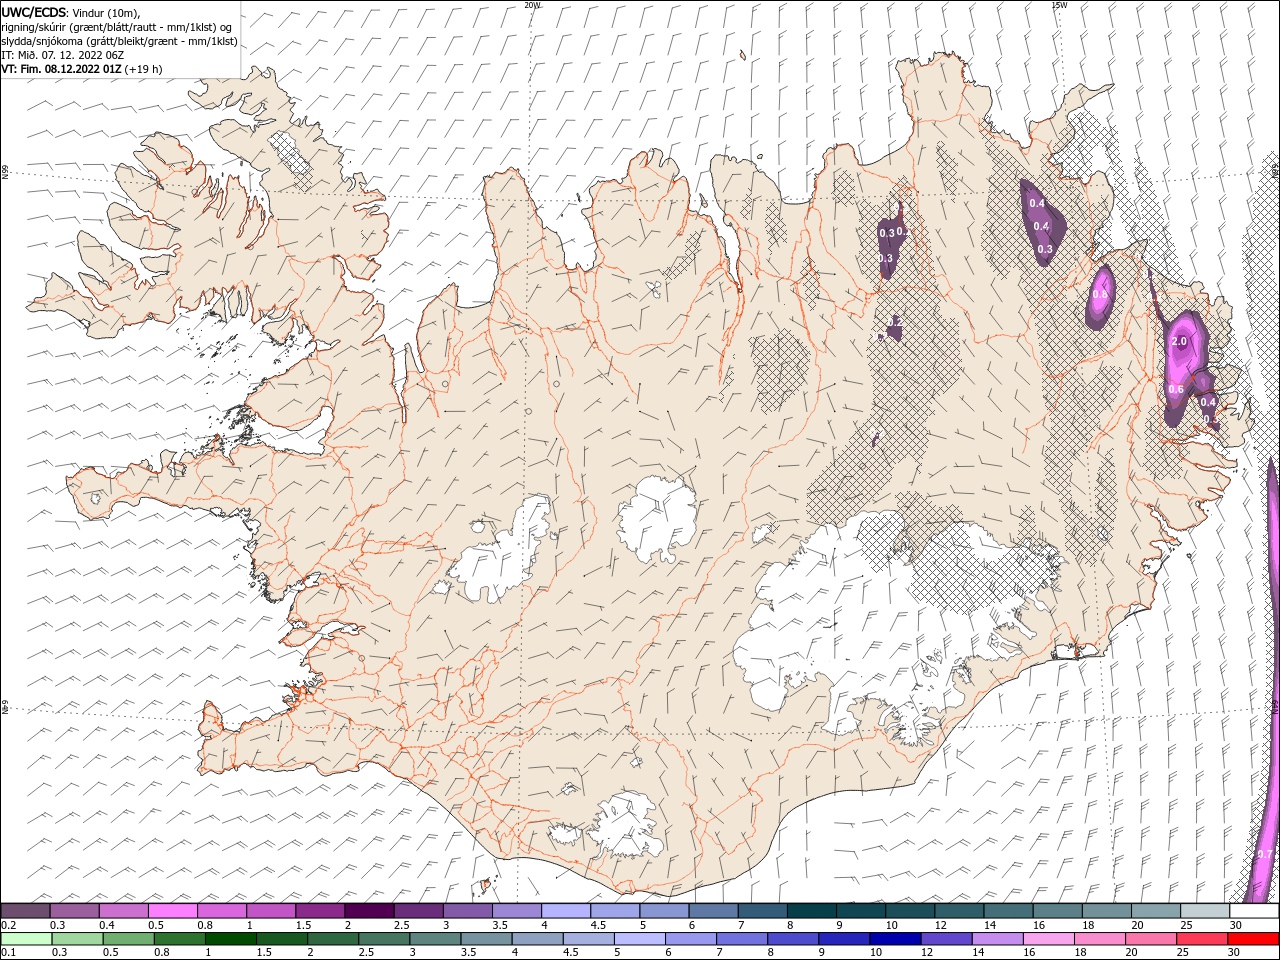Click the '30' label on the upper legend bar

point(1235,925)
